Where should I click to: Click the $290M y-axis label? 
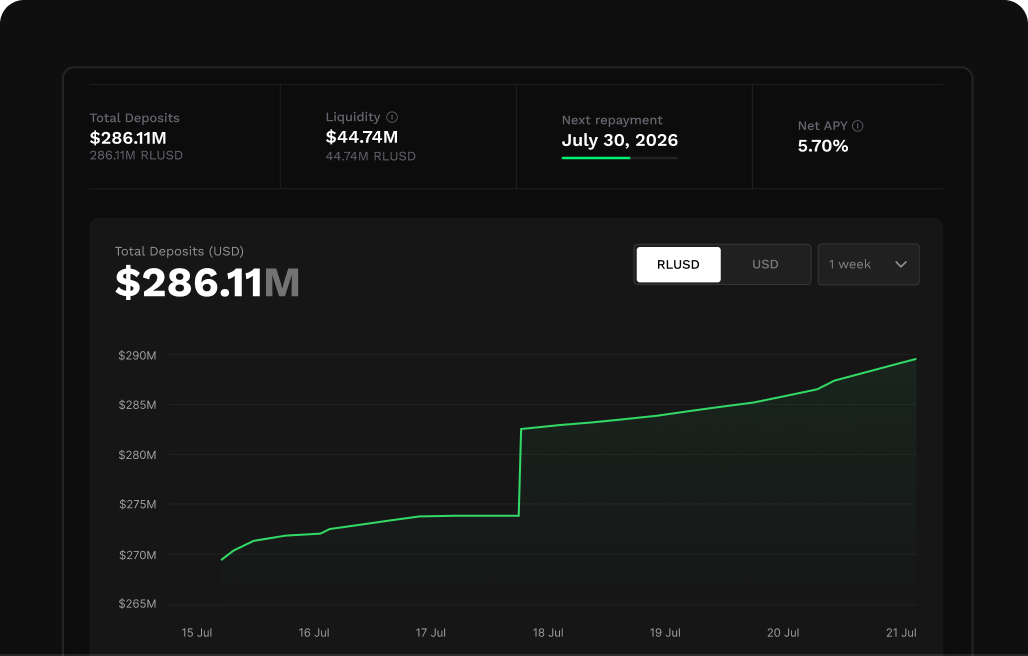(x=137, y=356)
